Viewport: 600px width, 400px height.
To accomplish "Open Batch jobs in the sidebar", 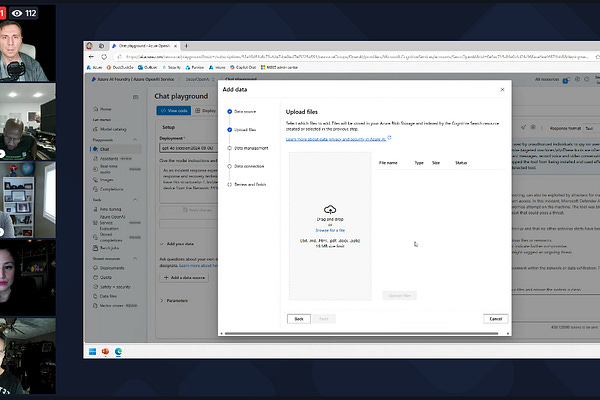I will tap(106, 248).
